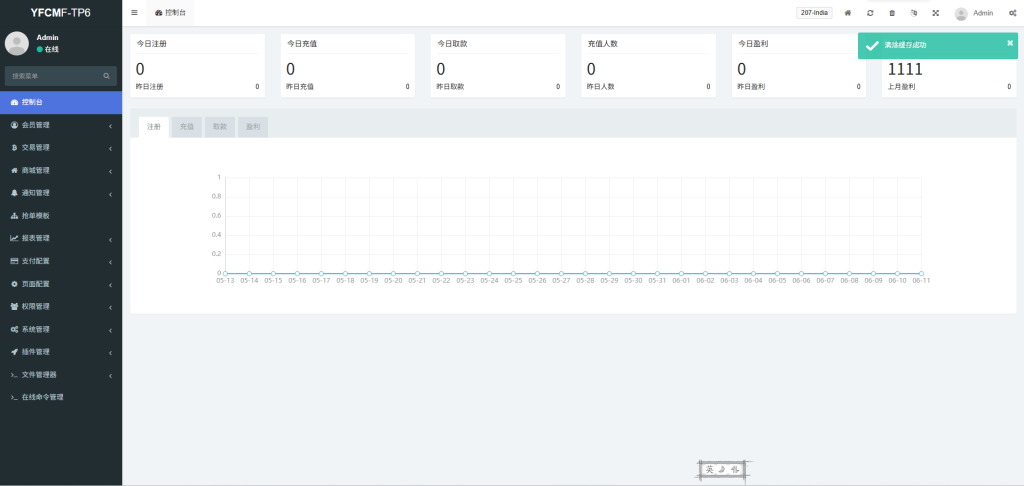
Task: Open settings via the gears icon
Action: click(x=1012, y=13)
